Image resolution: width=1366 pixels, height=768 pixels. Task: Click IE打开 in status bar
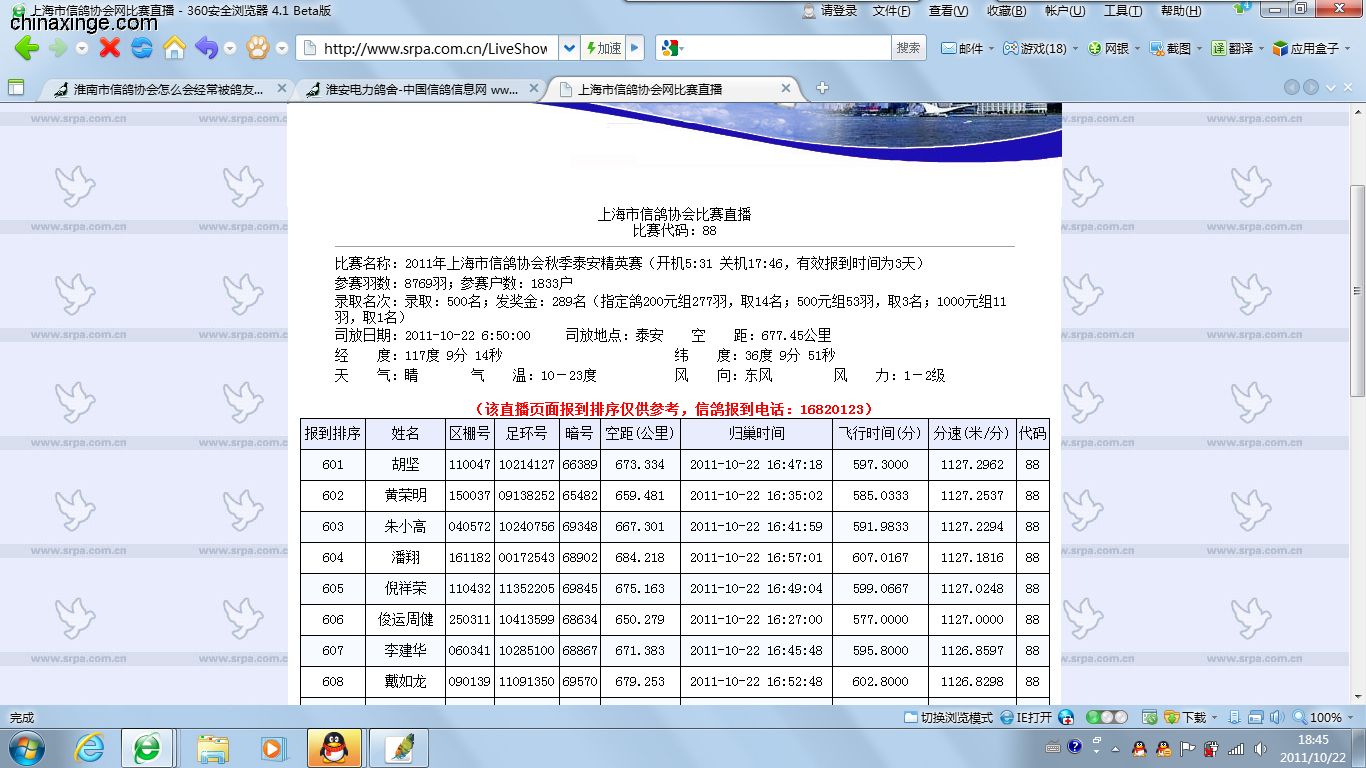pos(1026,717)
